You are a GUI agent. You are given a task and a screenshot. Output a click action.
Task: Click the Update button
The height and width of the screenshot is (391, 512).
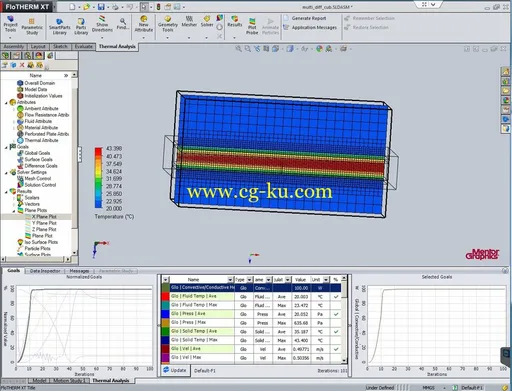coord(175,370)
